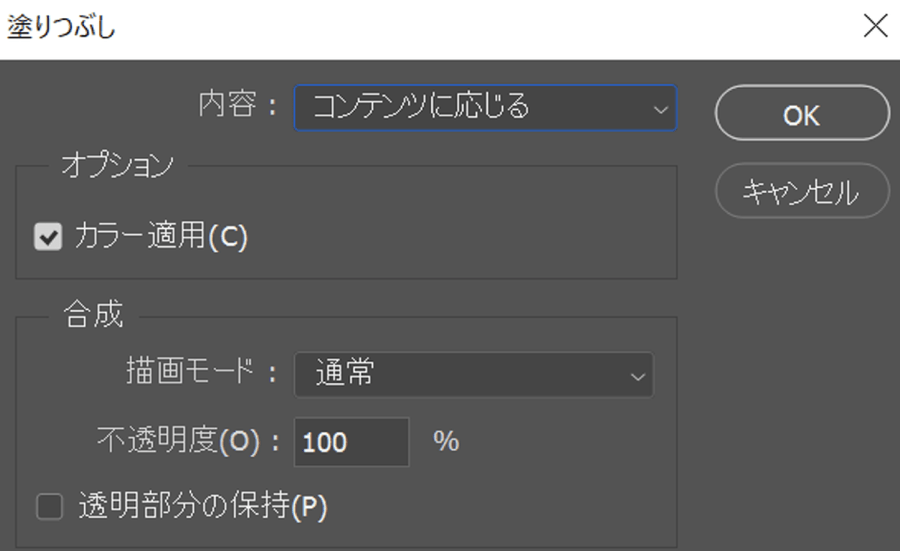This screenshot has height=551, width=900.
Task: Enable the 透明部分の保持 checkbox
Action: pos(49,507)
